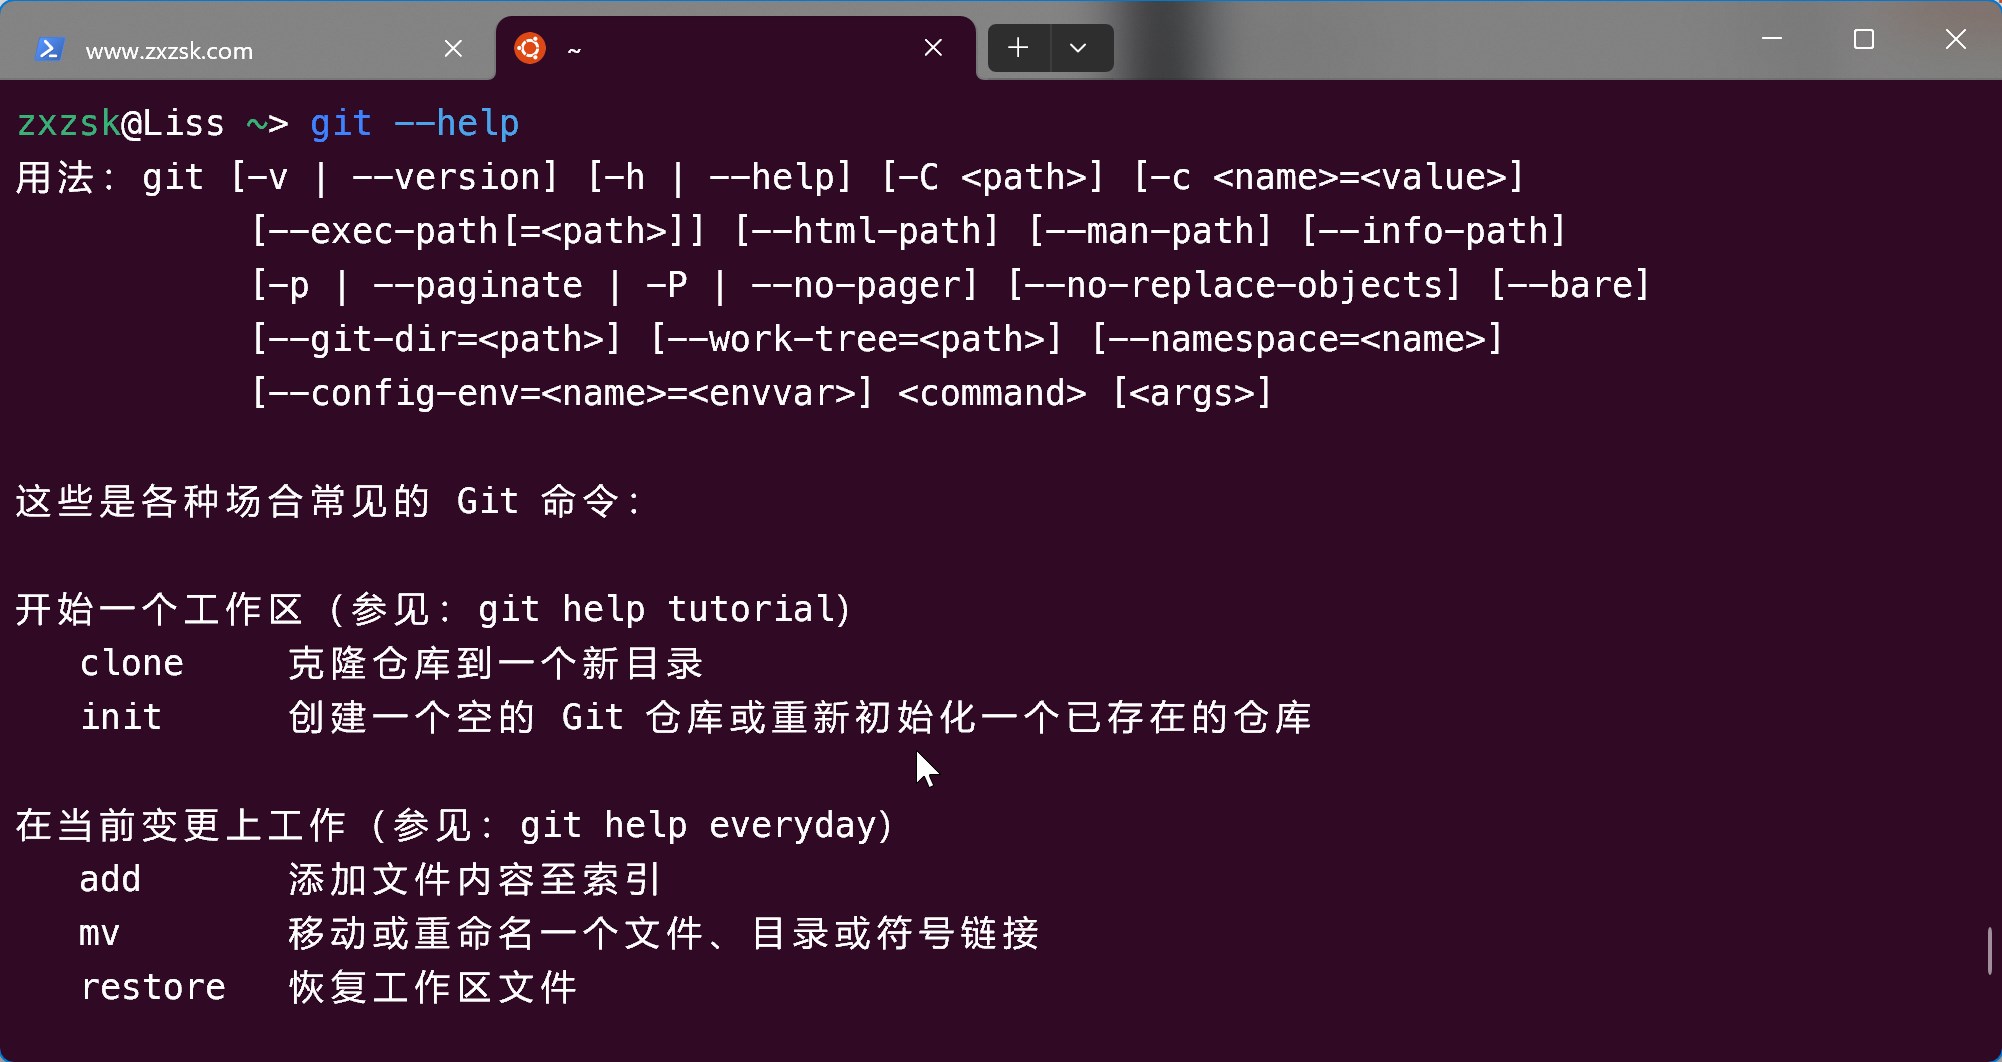Screen dimensions: 2002x1062
Task: Click the vertical scrollbar thumb
Action: point(1989,950)
